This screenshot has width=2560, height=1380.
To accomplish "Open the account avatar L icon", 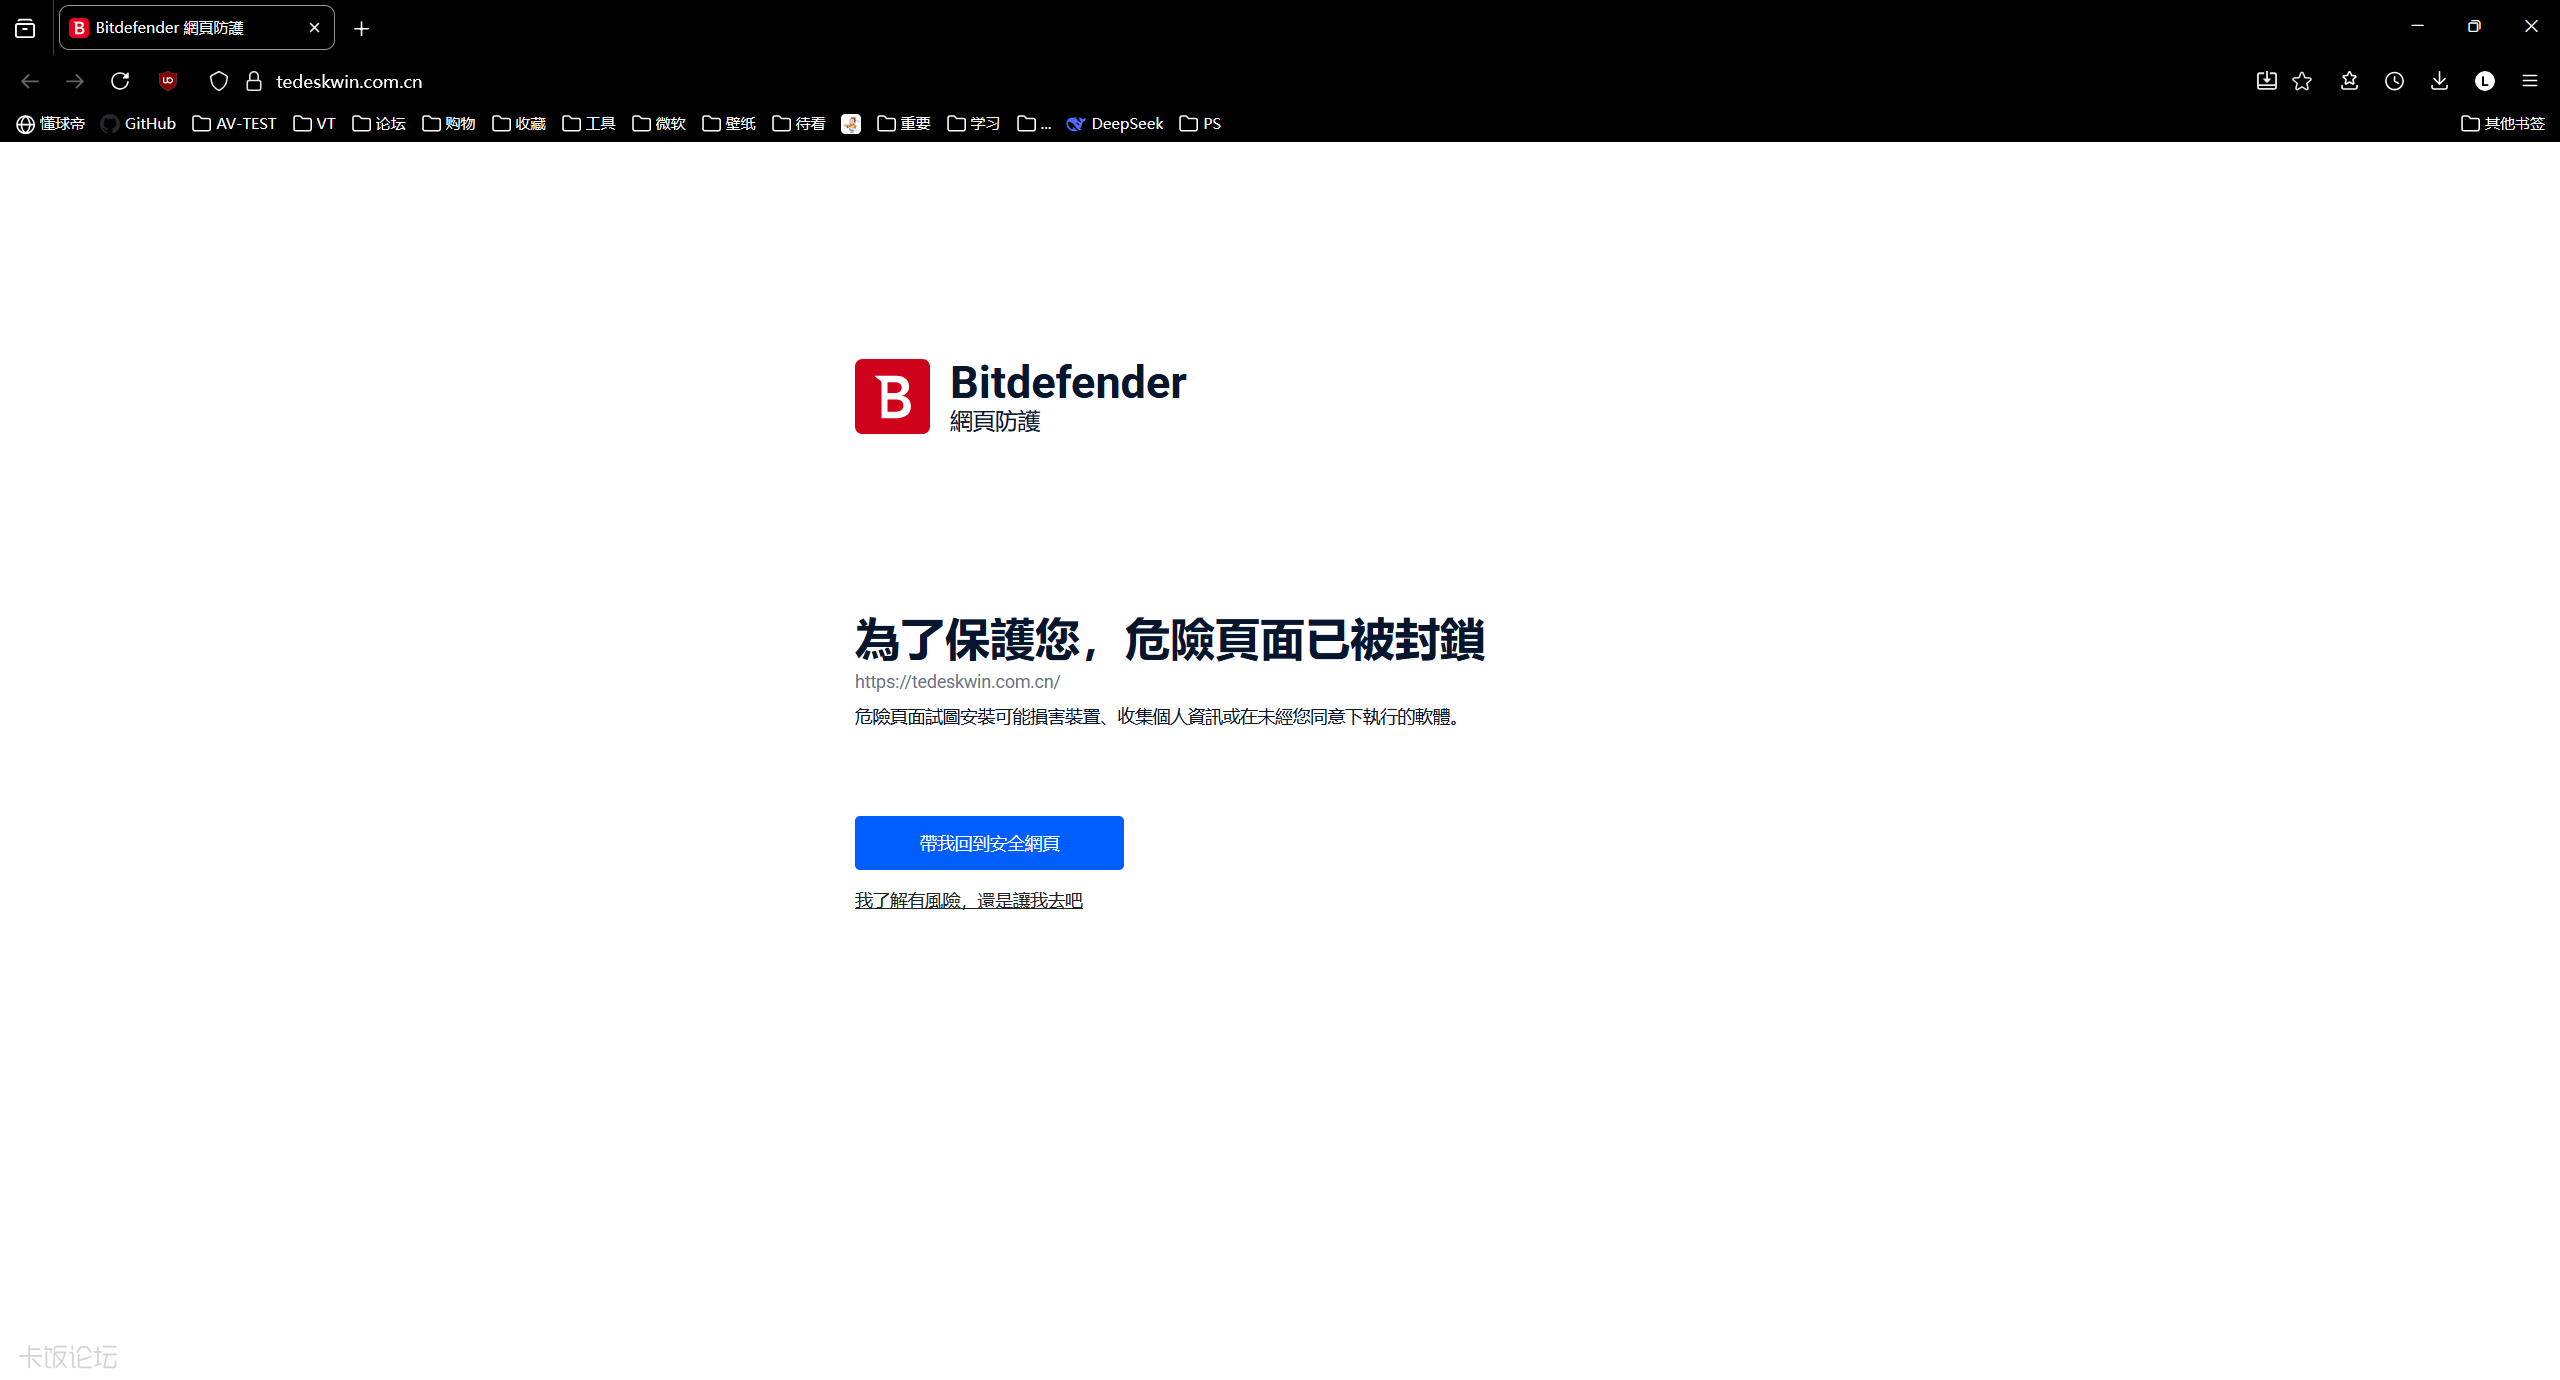I will click(x=2484, y=81).
